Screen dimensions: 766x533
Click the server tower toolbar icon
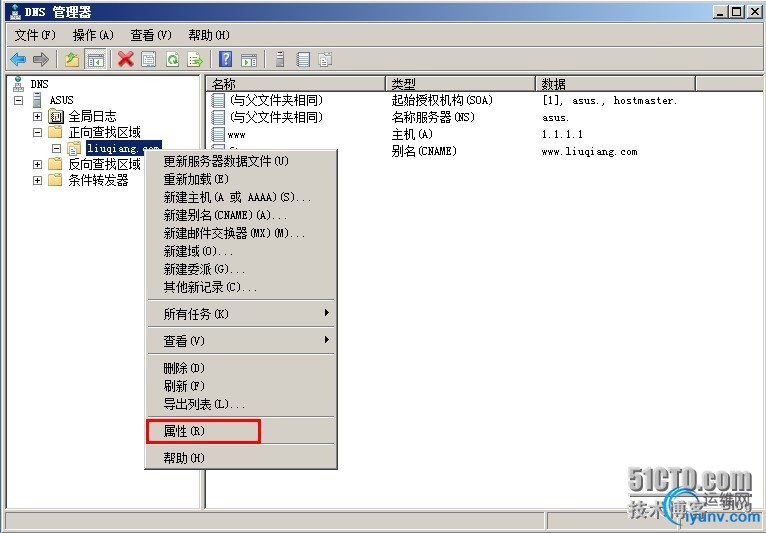tap(280, 60)
